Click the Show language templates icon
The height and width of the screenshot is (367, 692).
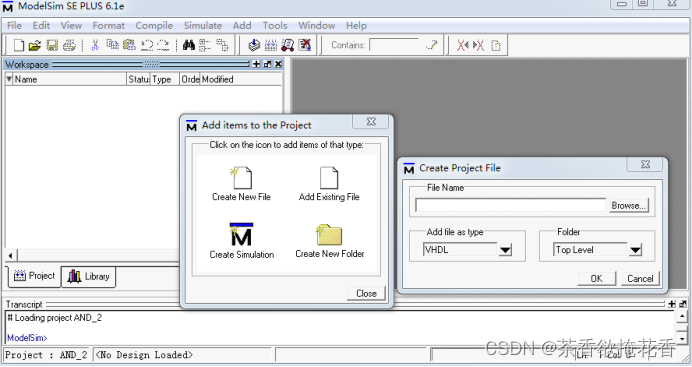click(496, 45)
